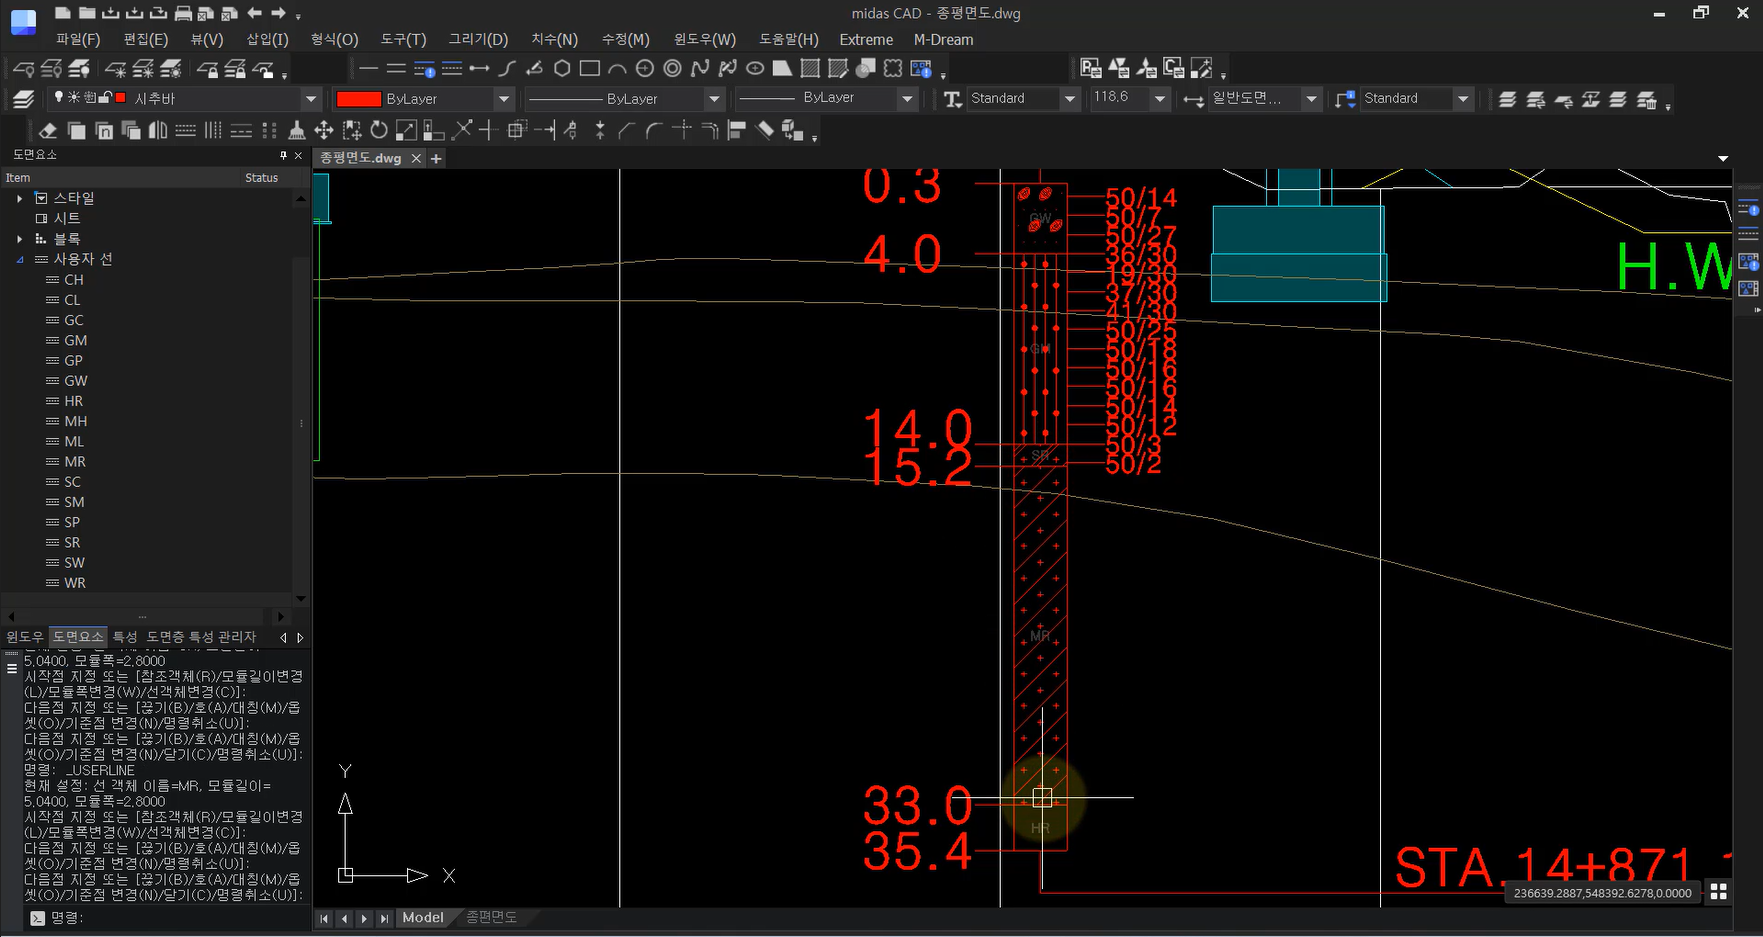1763x937 pixels.
Task: Select the Polygon draw tool
Action: pos(562,69)
